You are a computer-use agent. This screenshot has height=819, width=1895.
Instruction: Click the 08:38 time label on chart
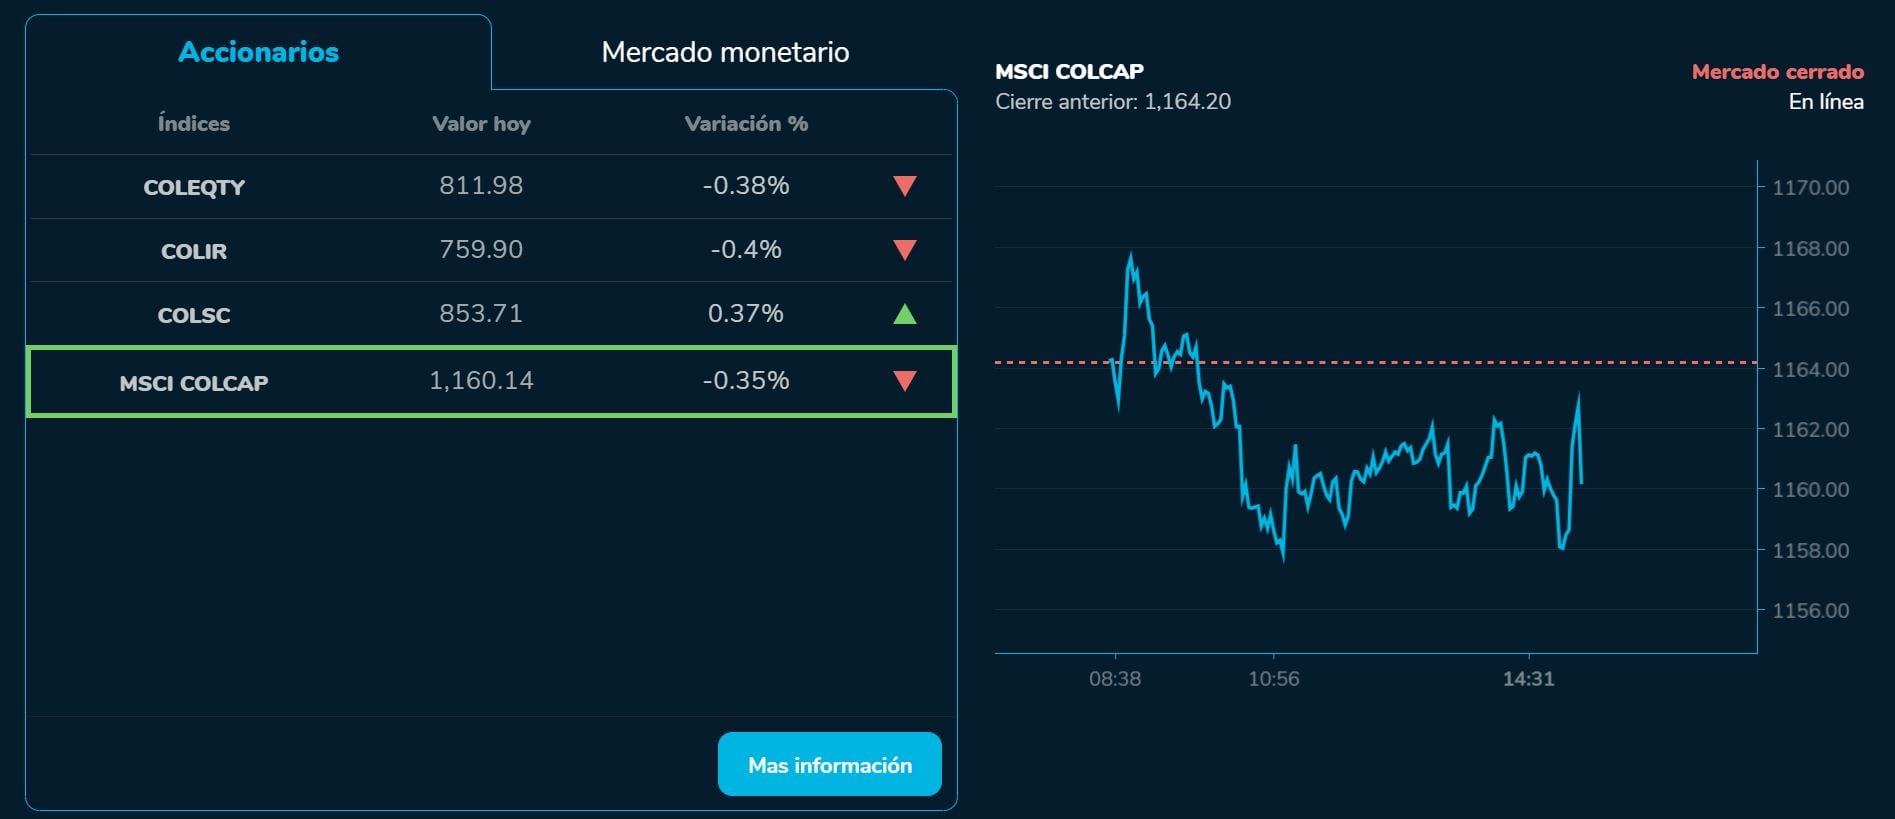pyautogui.click(x=1115, y=679)
